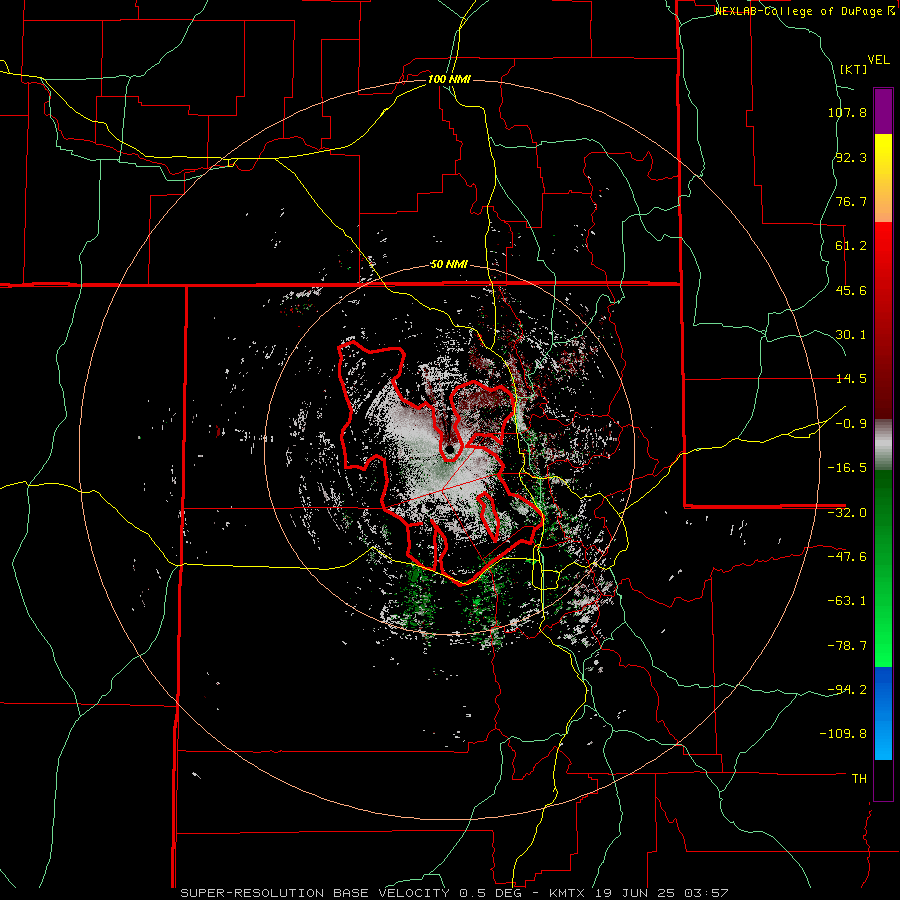Click the -63.1 legend value
Screen dimensions: 900x900
click(x=847, y=601)
